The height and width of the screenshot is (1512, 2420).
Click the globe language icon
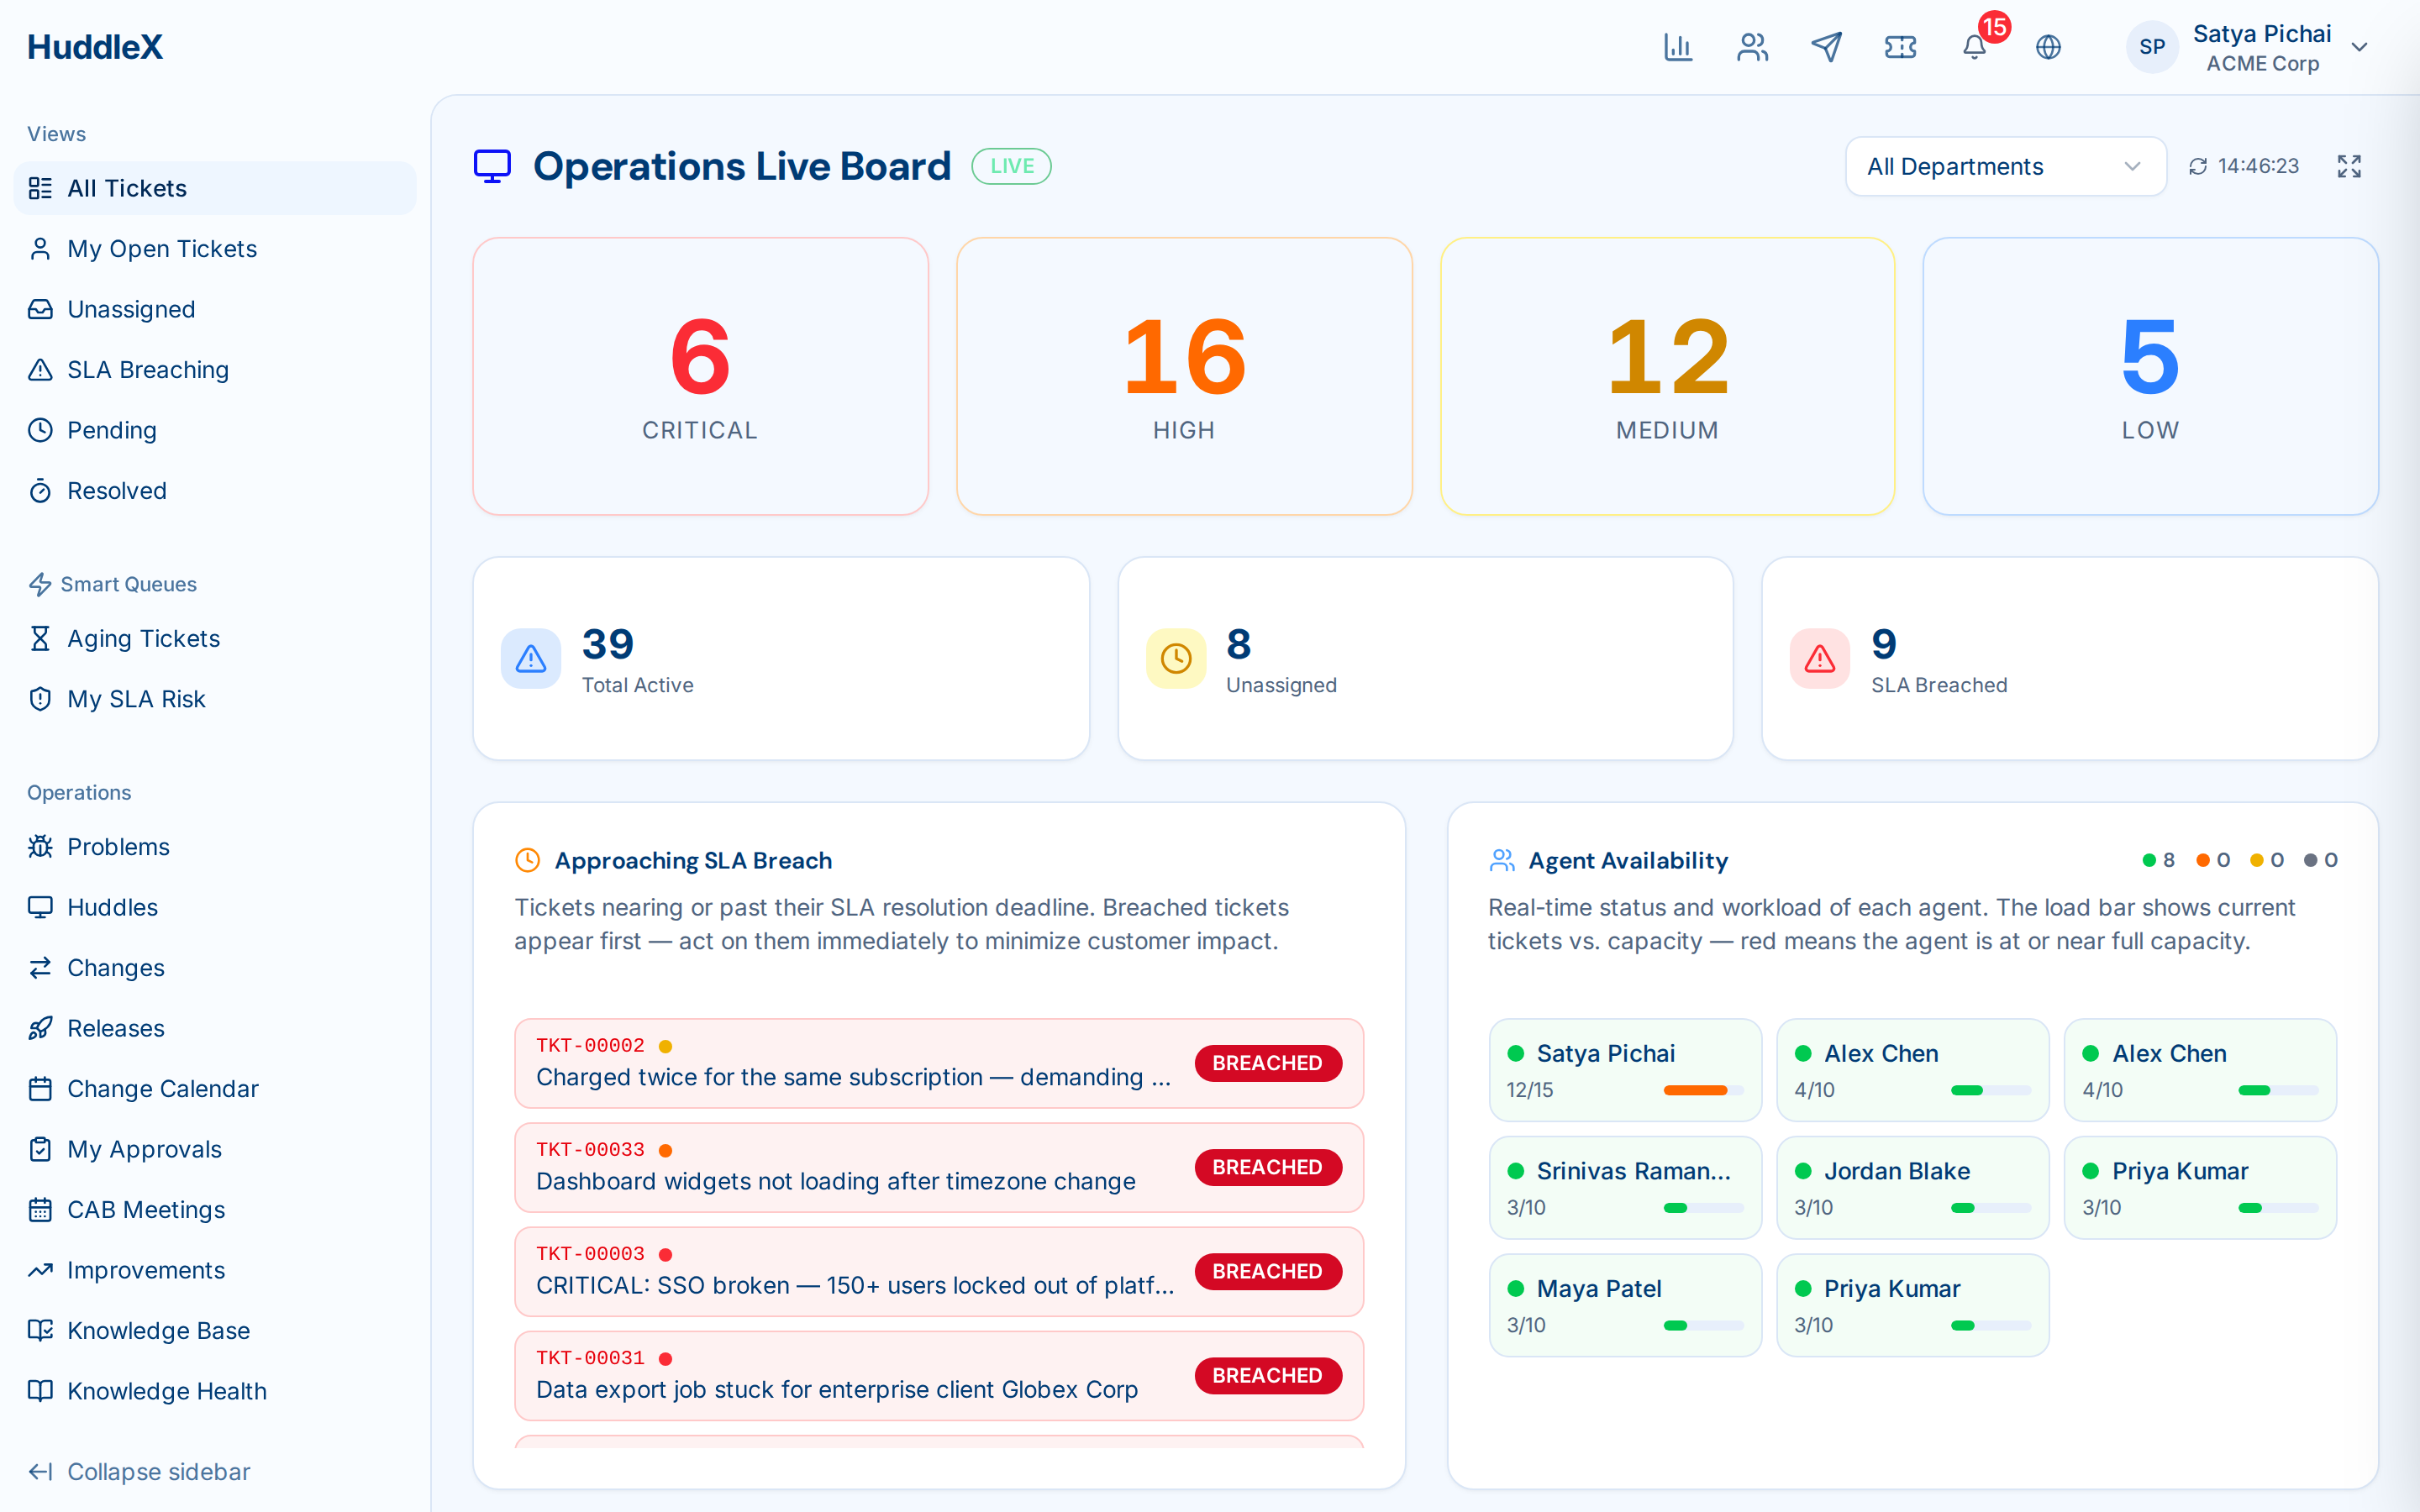[2049, 47]
